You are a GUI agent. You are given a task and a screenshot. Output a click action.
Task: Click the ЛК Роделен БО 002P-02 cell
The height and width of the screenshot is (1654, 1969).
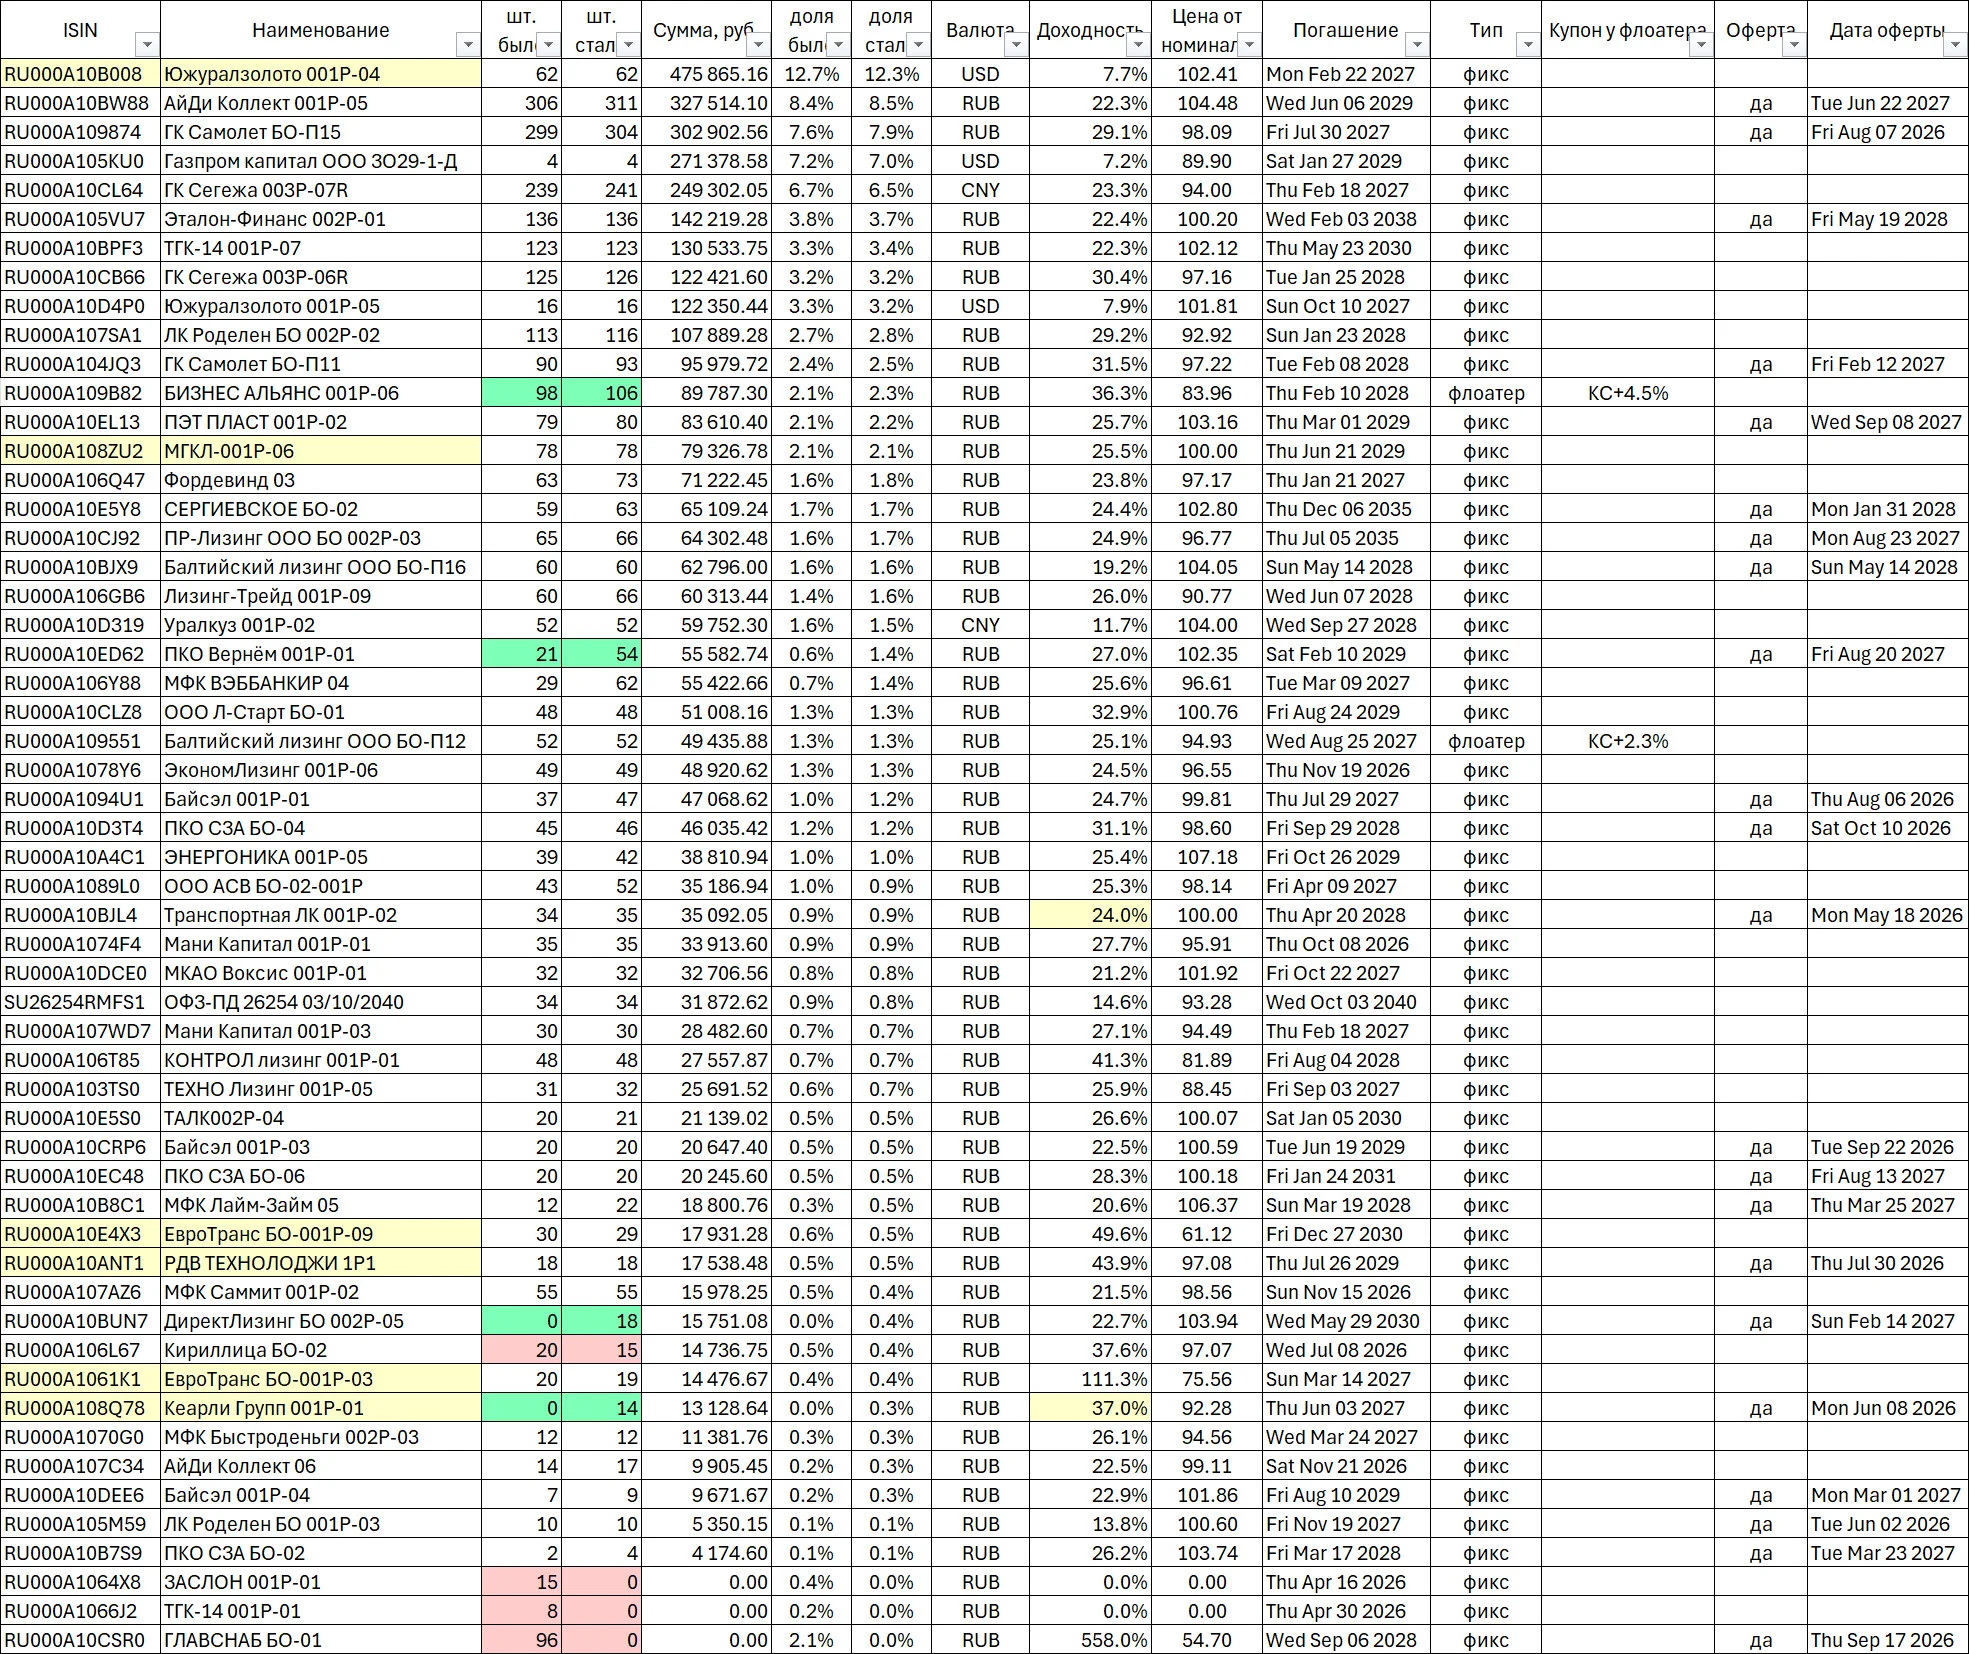[x=321, y=335]
